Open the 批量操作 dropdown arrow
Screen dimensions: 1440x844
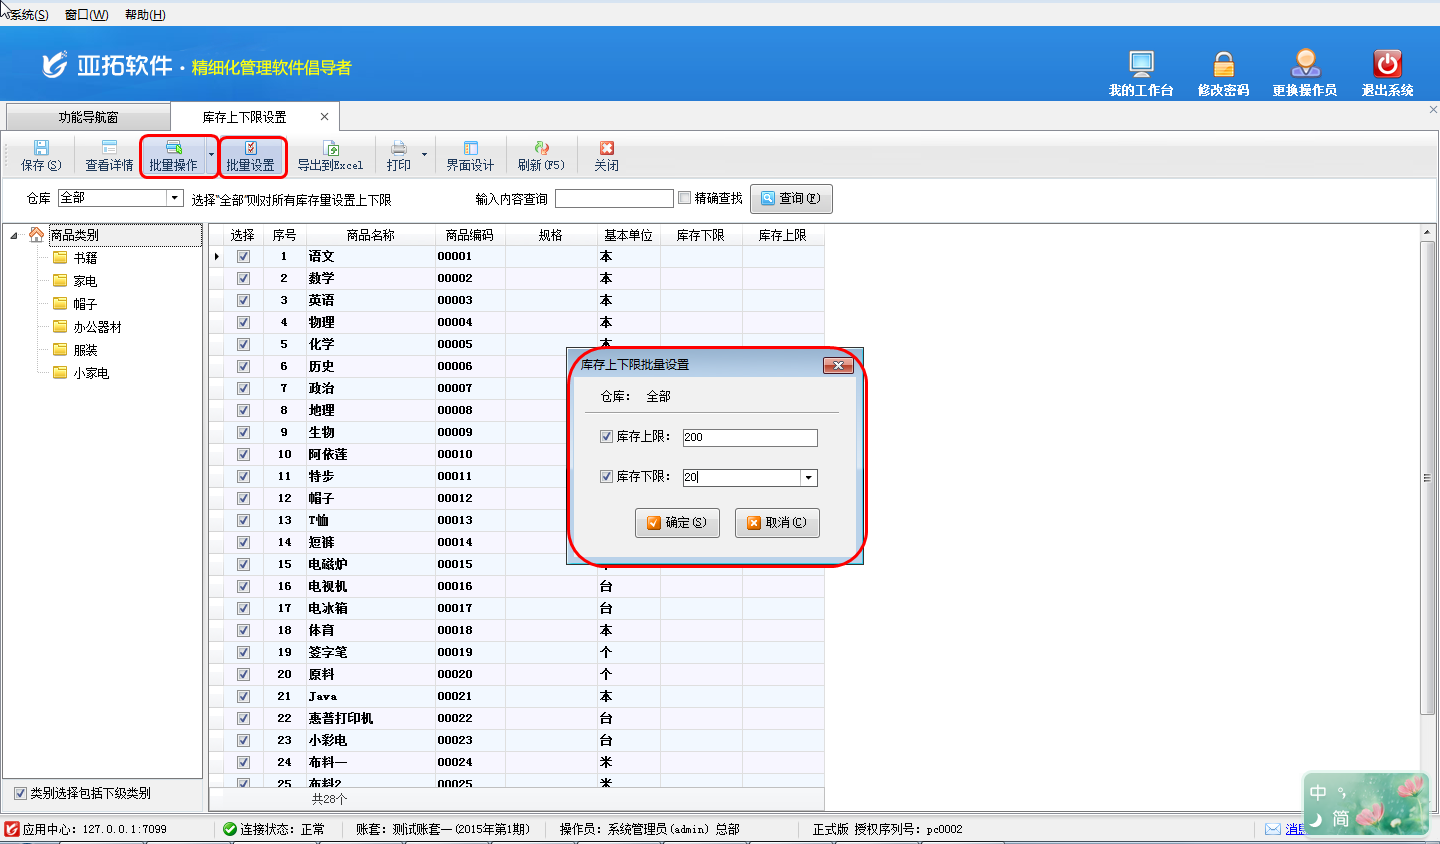pos(211,155)
